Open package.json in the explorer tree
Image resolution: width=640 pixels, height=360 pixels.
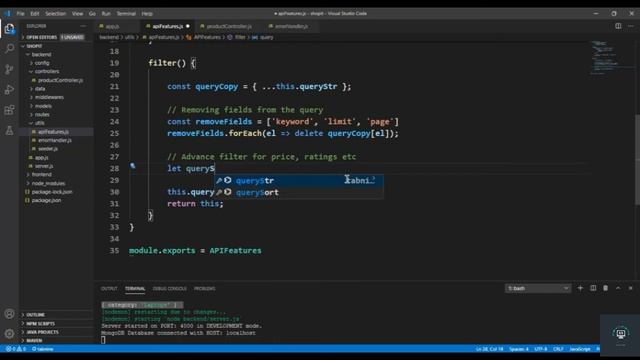tap(46, 200)
